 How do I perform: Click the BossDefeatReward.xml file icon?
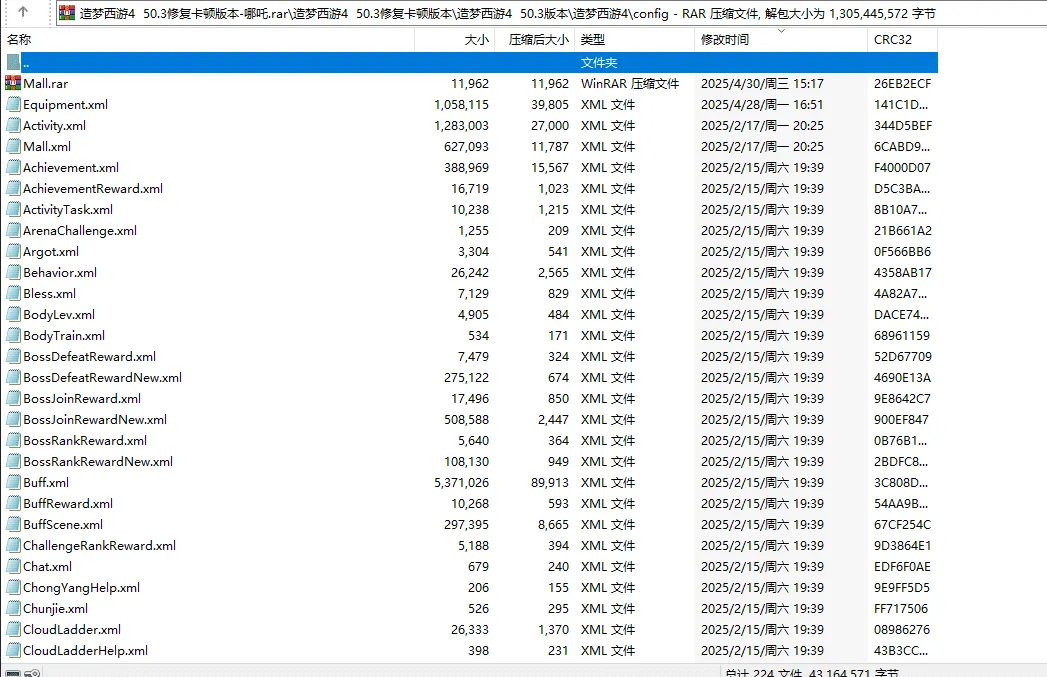point(13,357)
